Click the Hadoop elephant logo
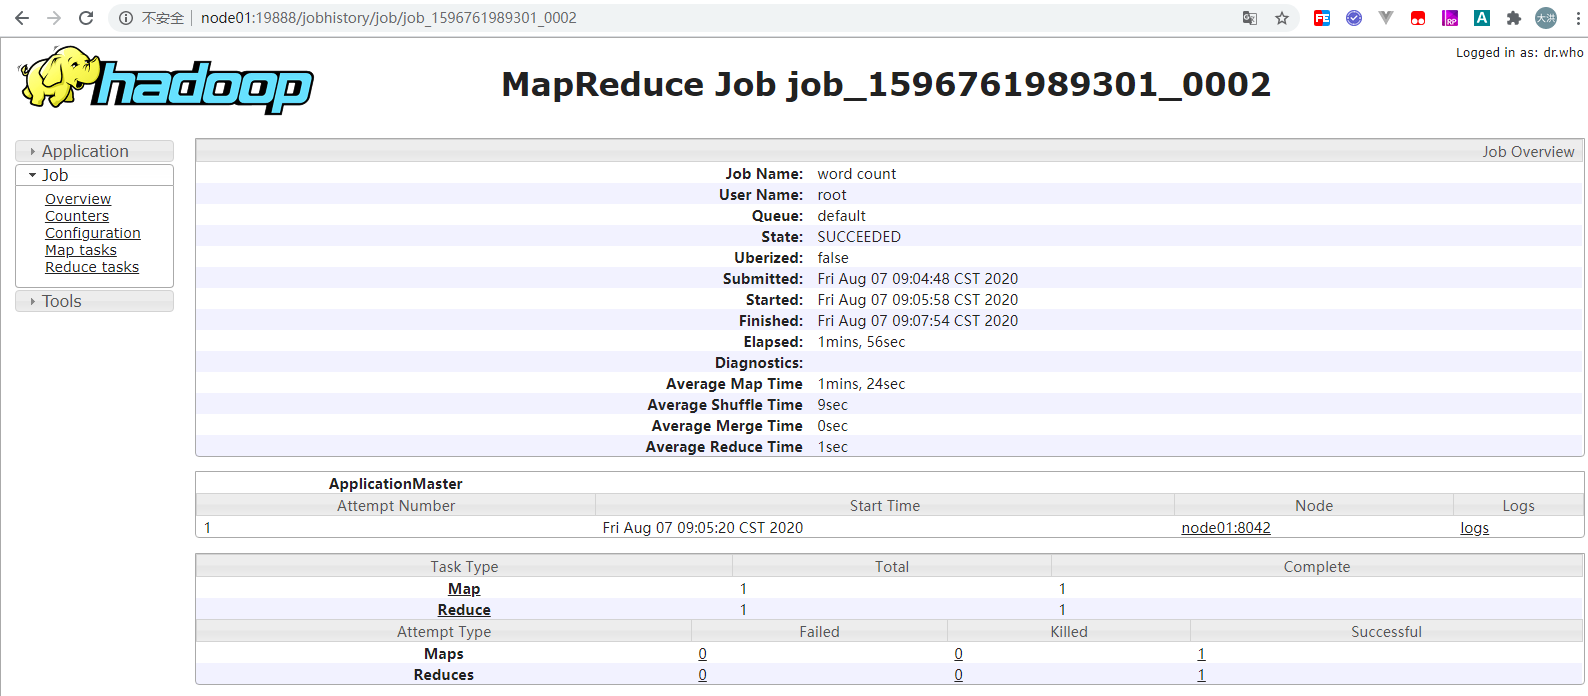Image resolution: width=1588 pixels, height=696 pixels. point(166,80)
